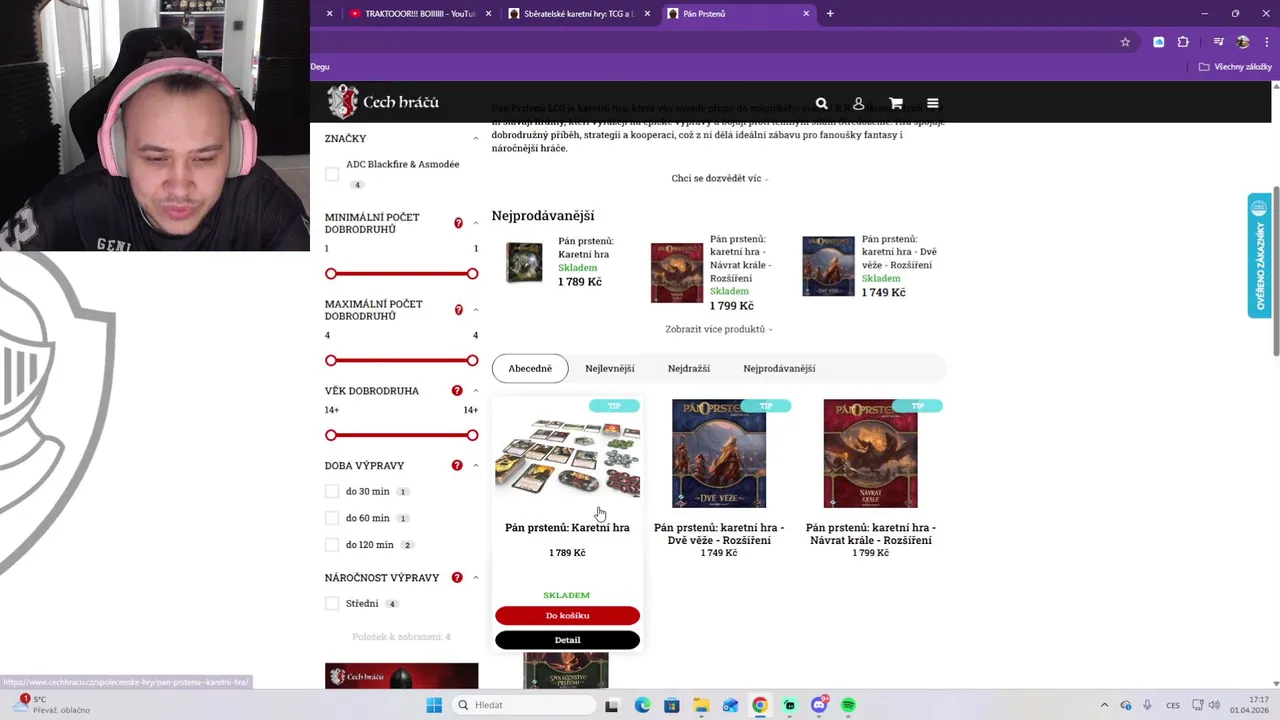Click the Ověřeno zákazníky side badge
1280x720 pixels.
(1259, 255)
